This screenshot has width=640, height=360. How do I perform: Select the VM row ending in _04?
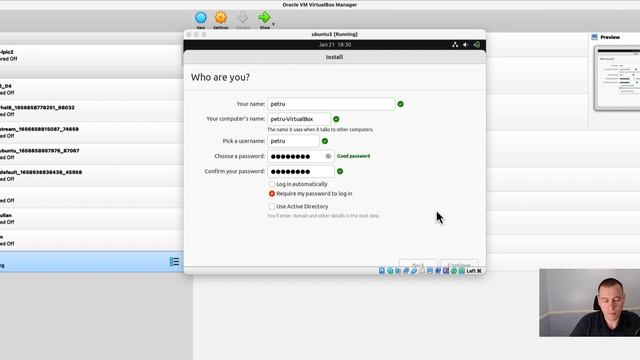(91, 89)
